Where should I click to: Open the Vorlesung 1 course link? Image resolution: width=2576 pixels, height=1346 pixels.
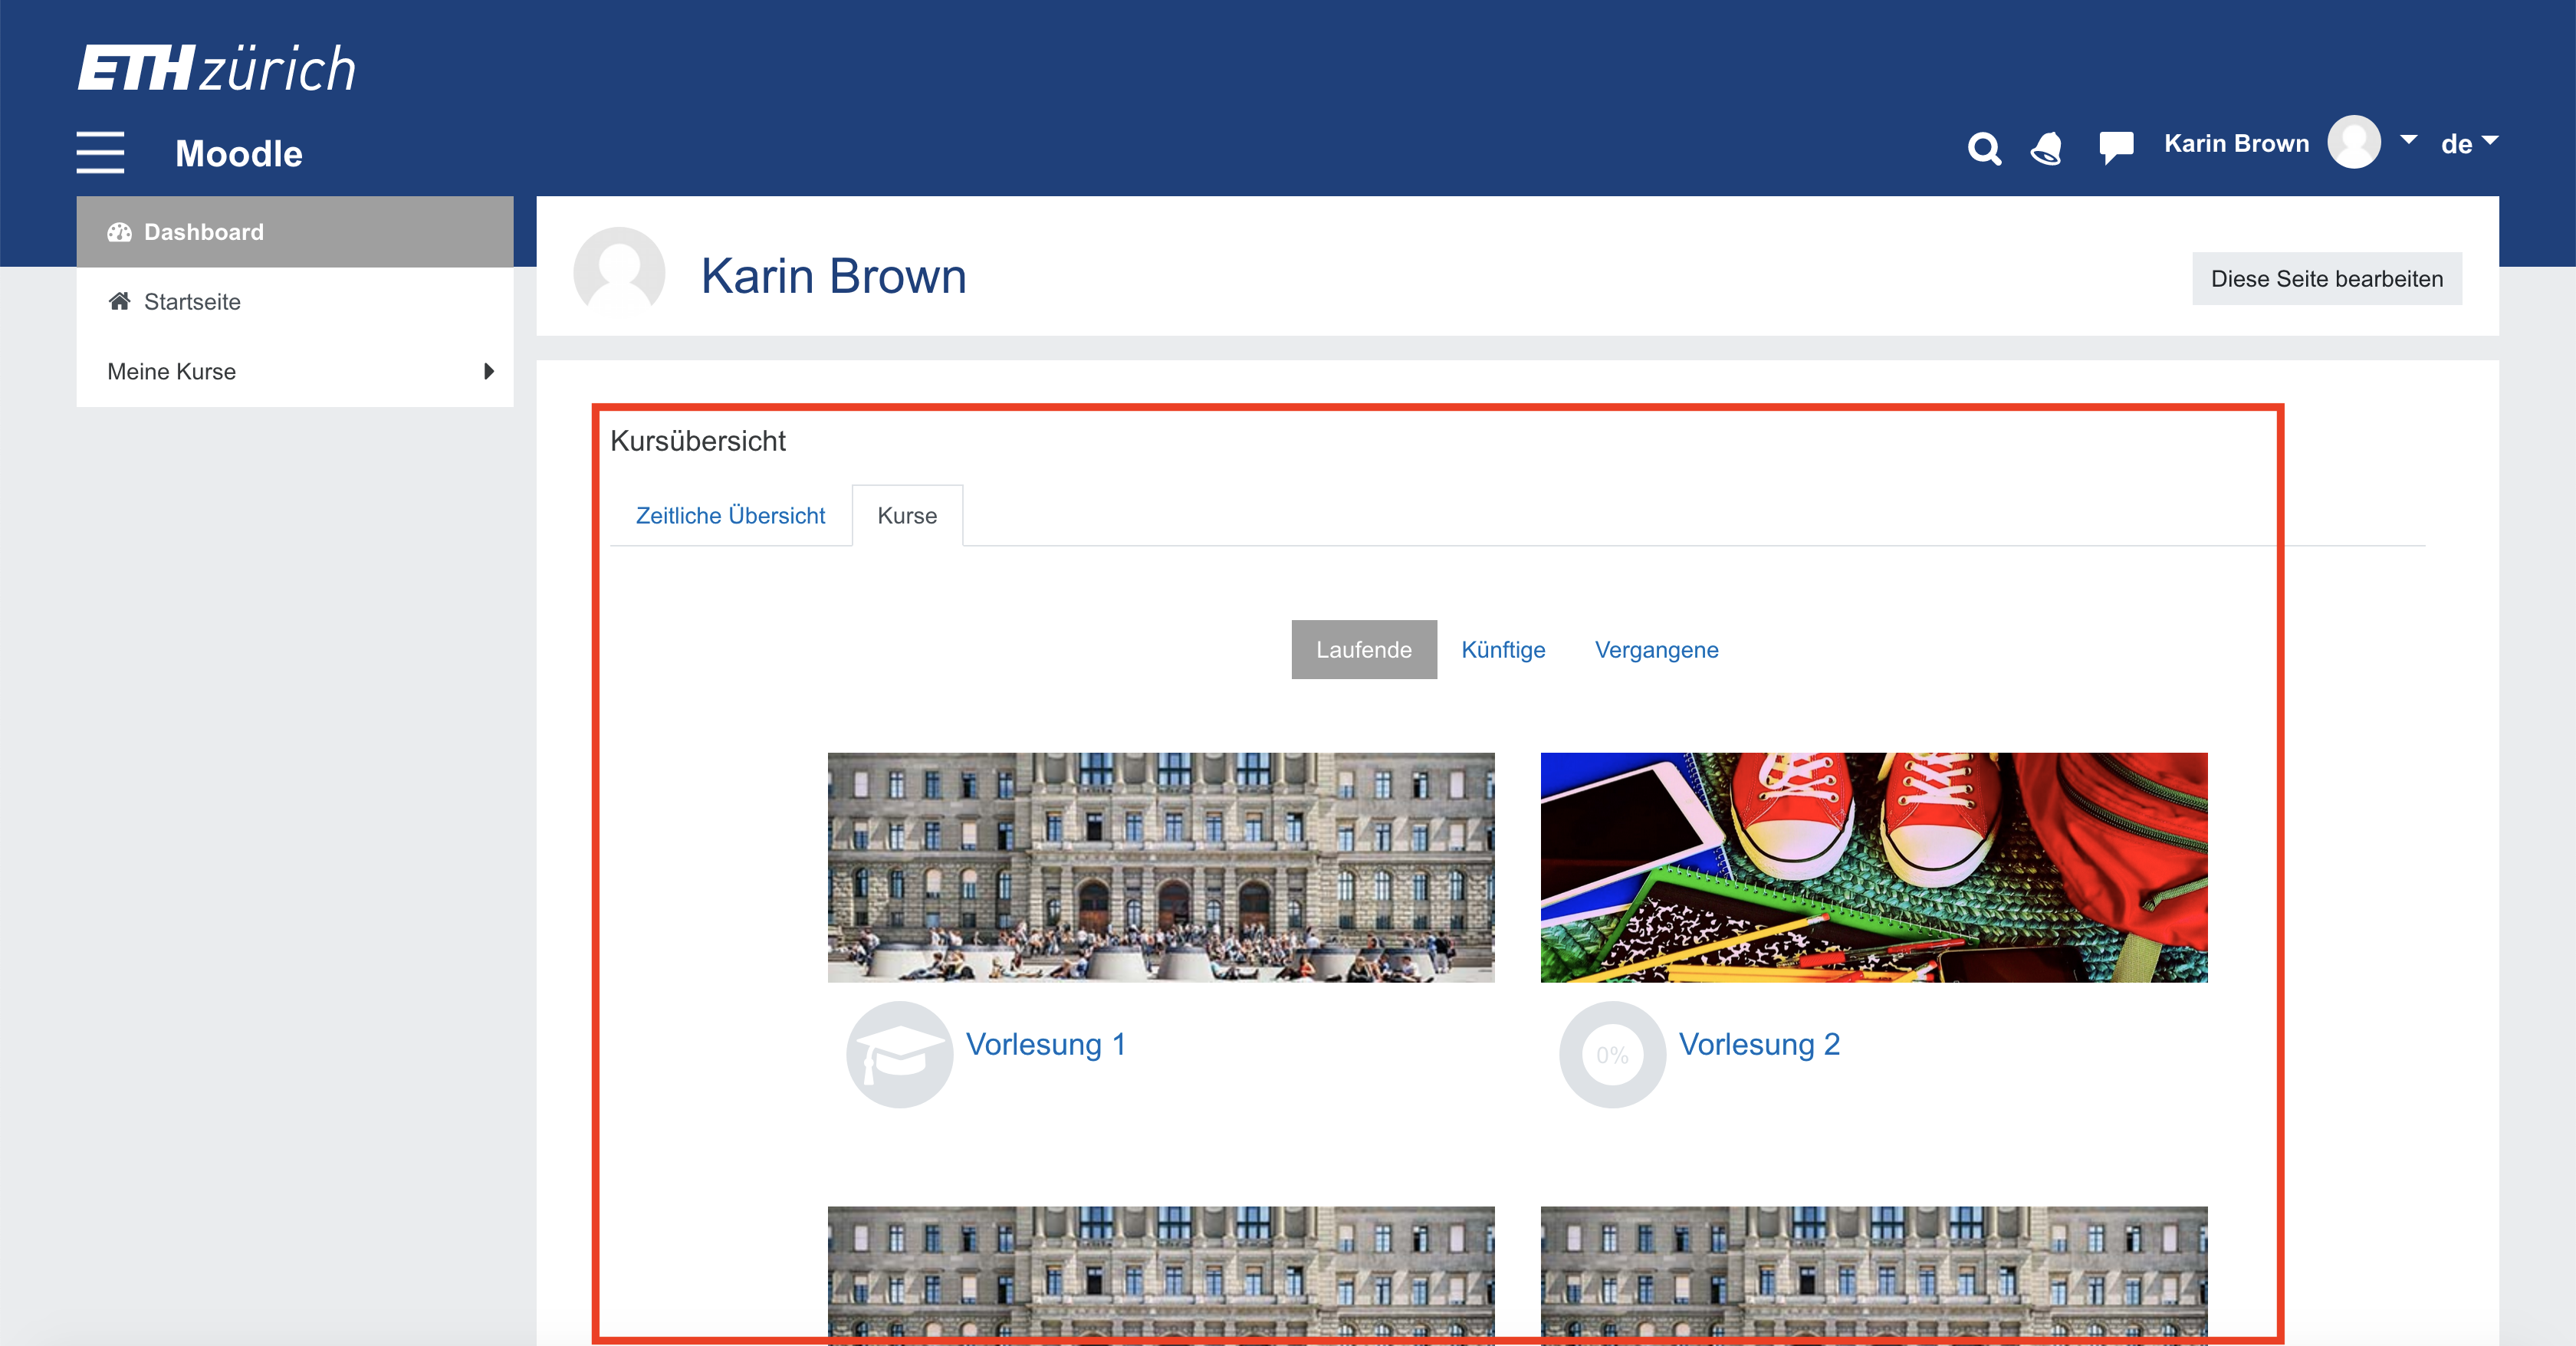tap(1045, 1044)
